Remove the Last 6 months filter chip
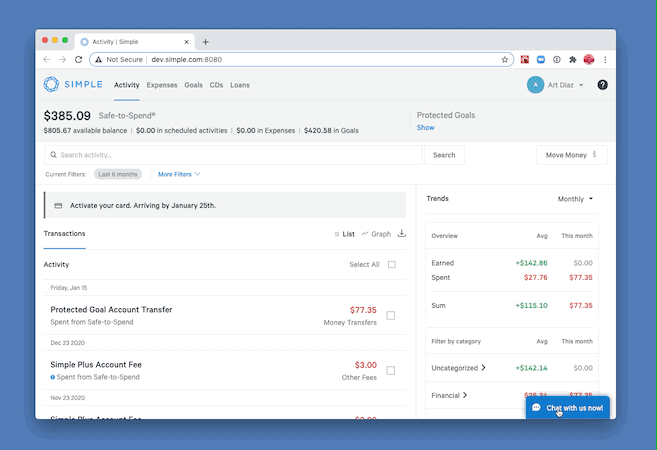 point(118,174)
